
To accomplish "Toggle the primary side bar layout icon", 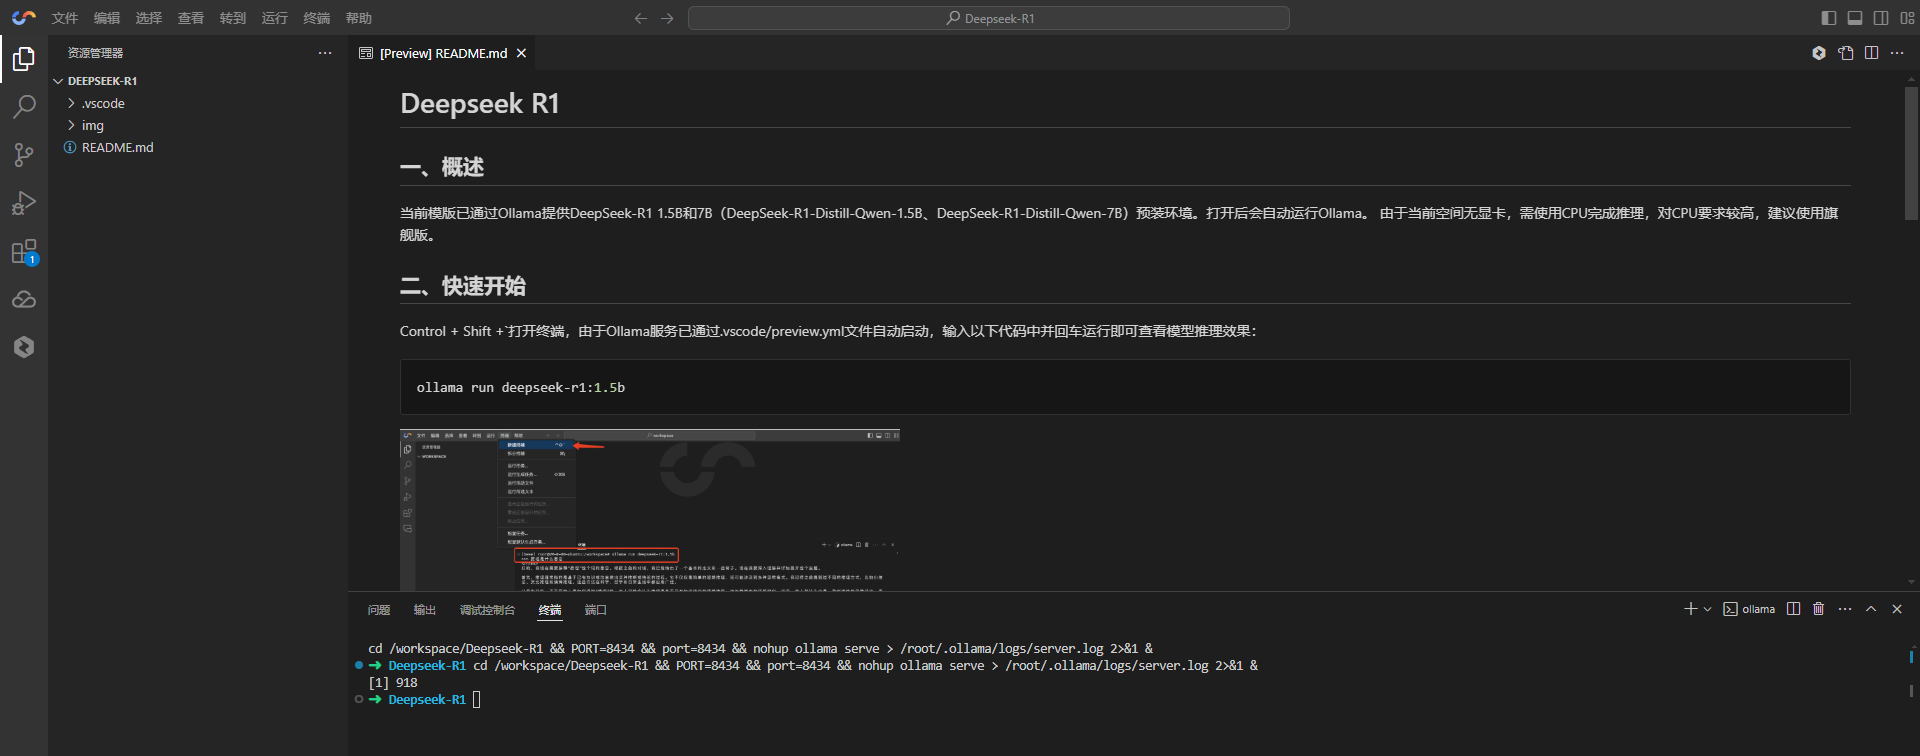I will click(1829, 18).
